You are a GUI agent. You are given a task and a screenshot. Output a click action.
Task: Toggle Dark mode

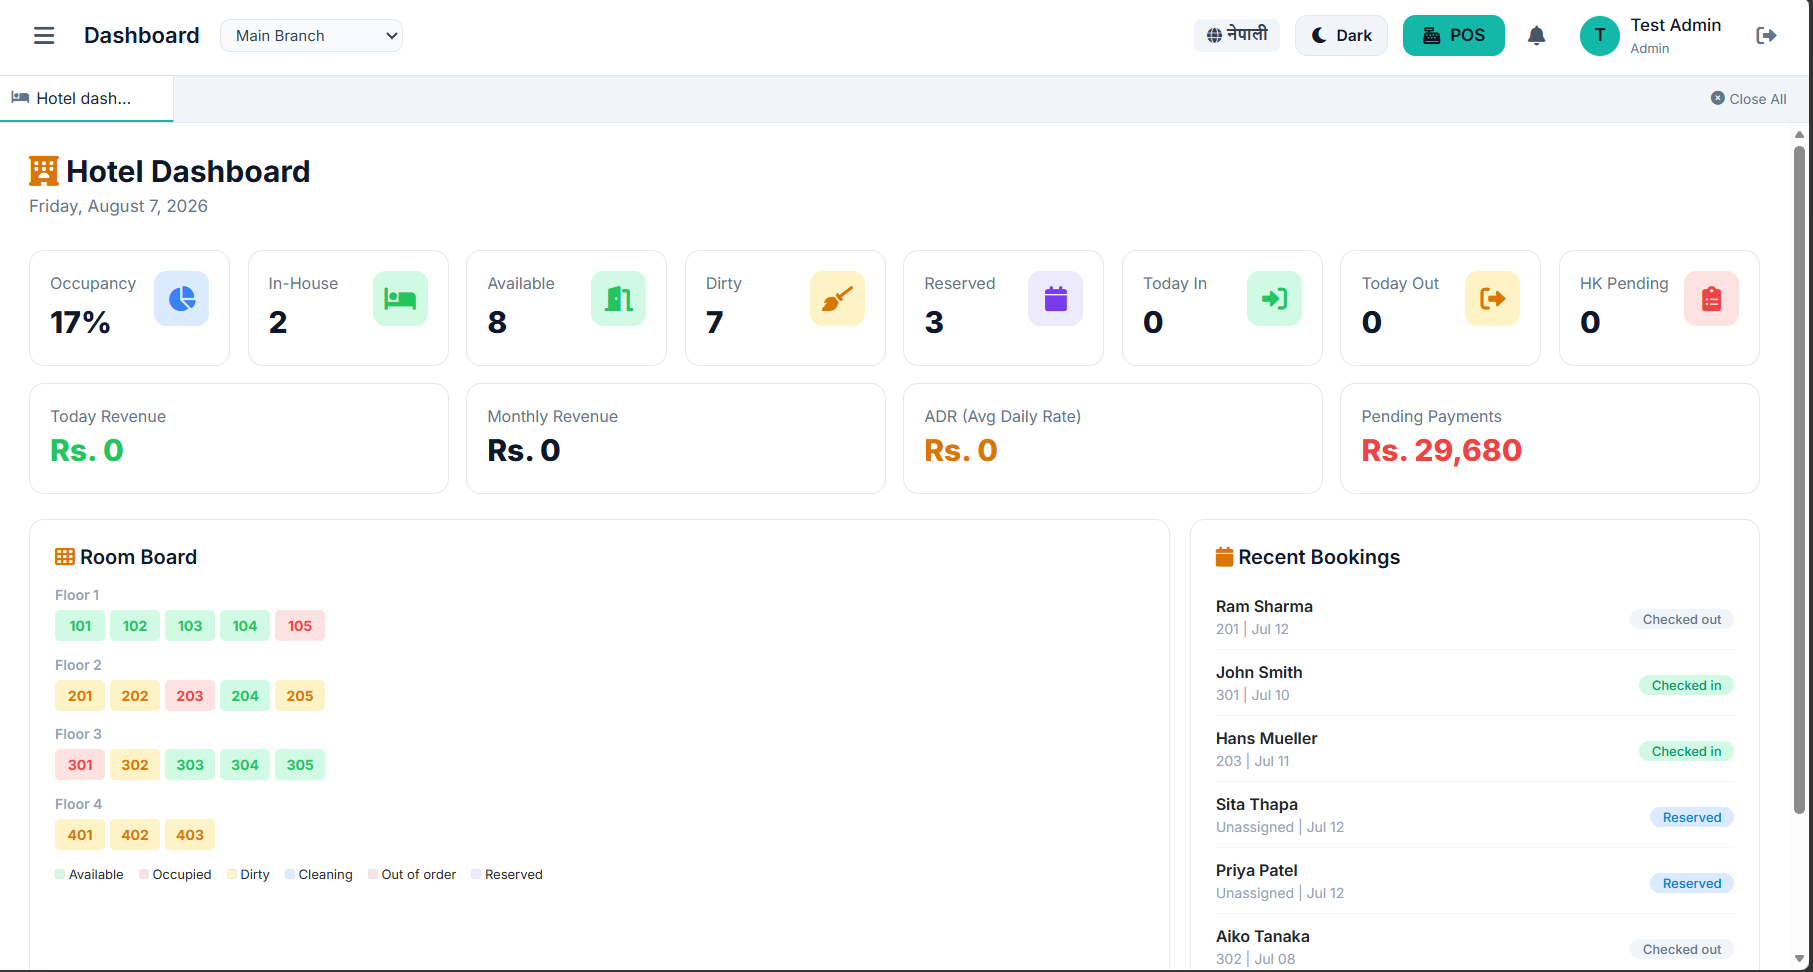[x=1341, y=36]
